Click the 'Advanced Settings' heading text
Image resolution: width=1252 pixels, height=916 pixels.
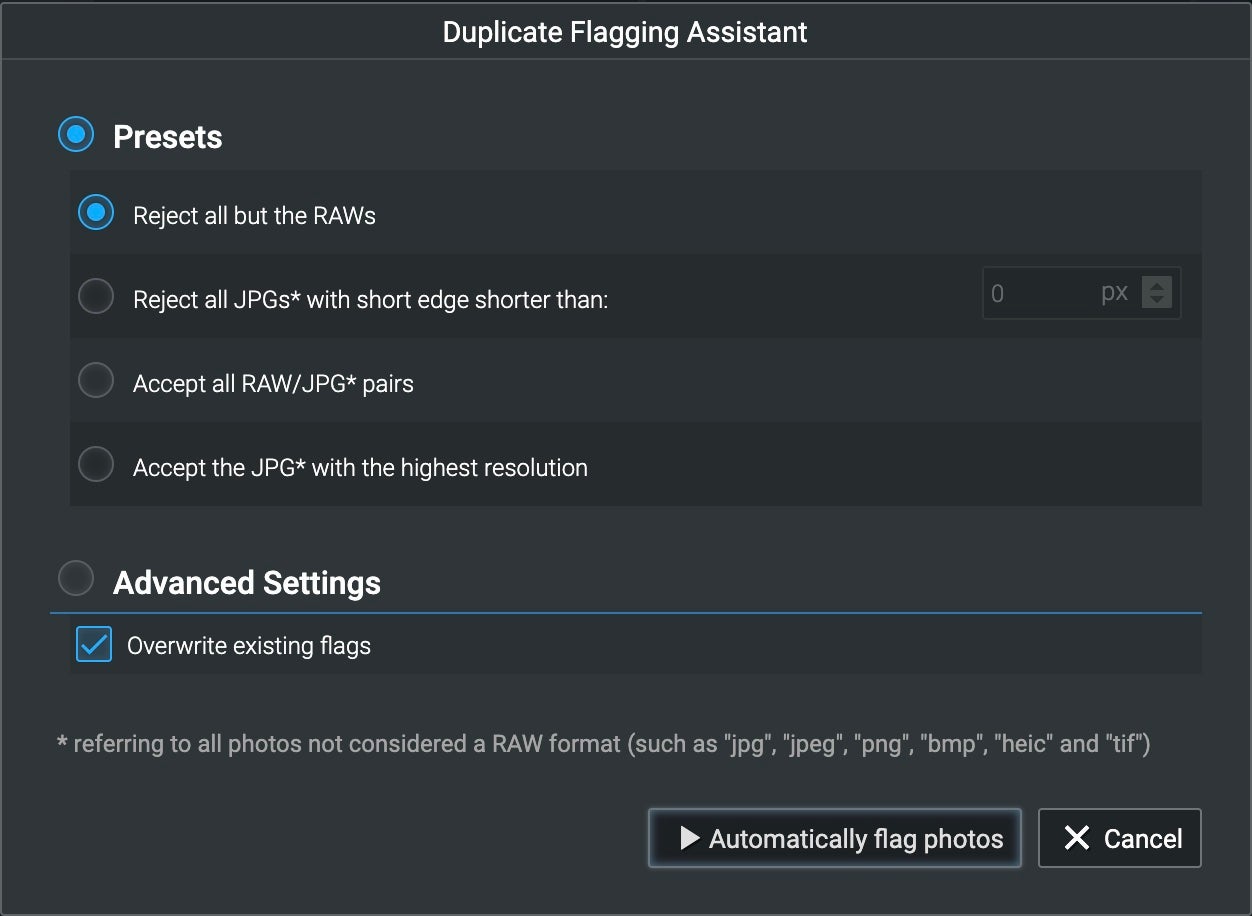[247, 583]
